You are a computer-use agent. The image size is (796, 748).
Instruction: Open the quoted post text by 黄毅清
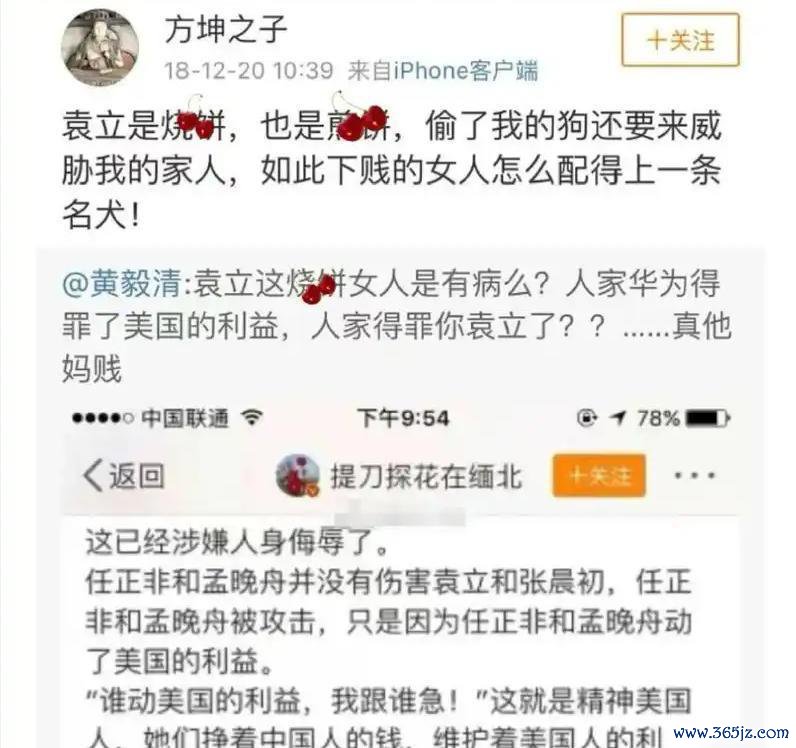pos(396,326)
